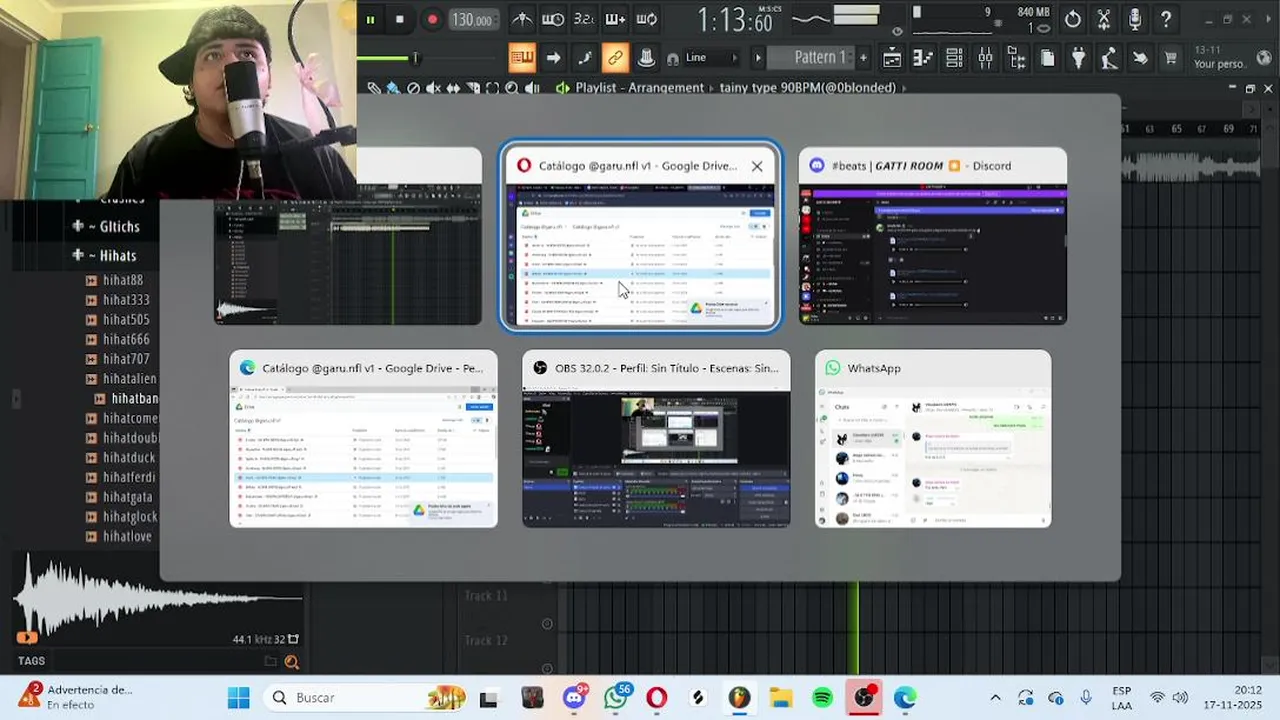Click the 1:13:60 time display
The width and height of the screenshot is (1280, 720).
coord(735,20)
